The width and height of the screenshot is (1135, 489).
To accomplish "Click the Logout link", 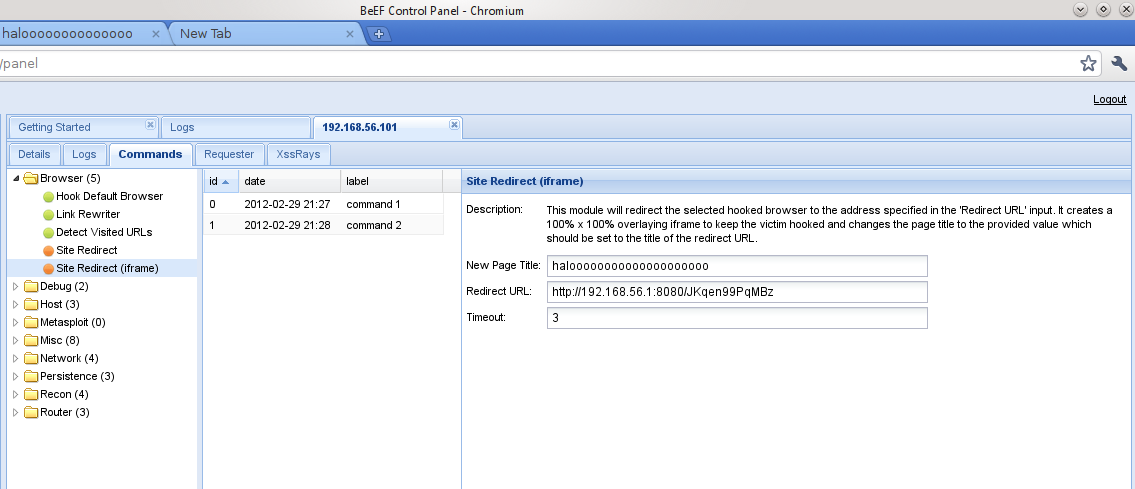I will point(1110,99).
